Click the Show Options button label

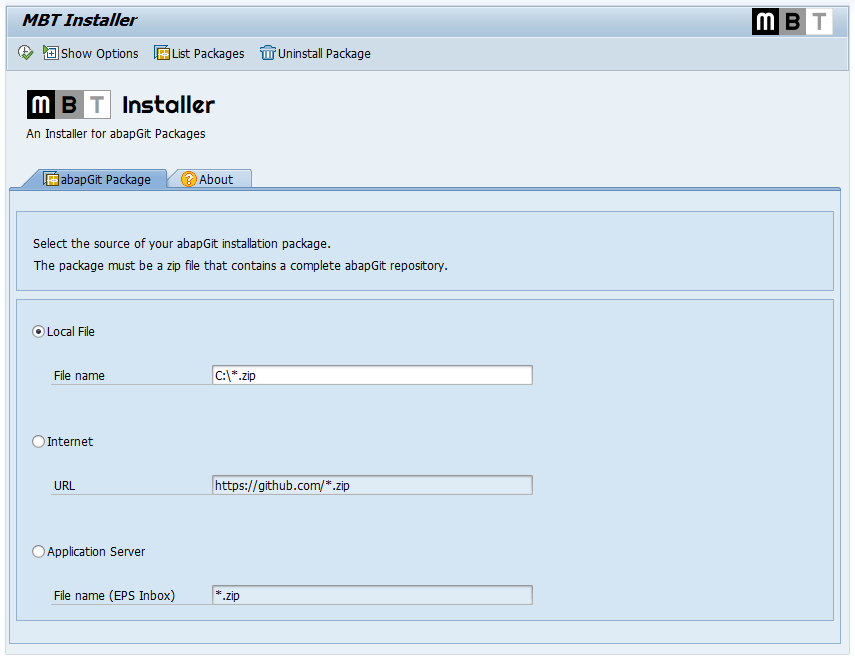[x=100, y=53]
